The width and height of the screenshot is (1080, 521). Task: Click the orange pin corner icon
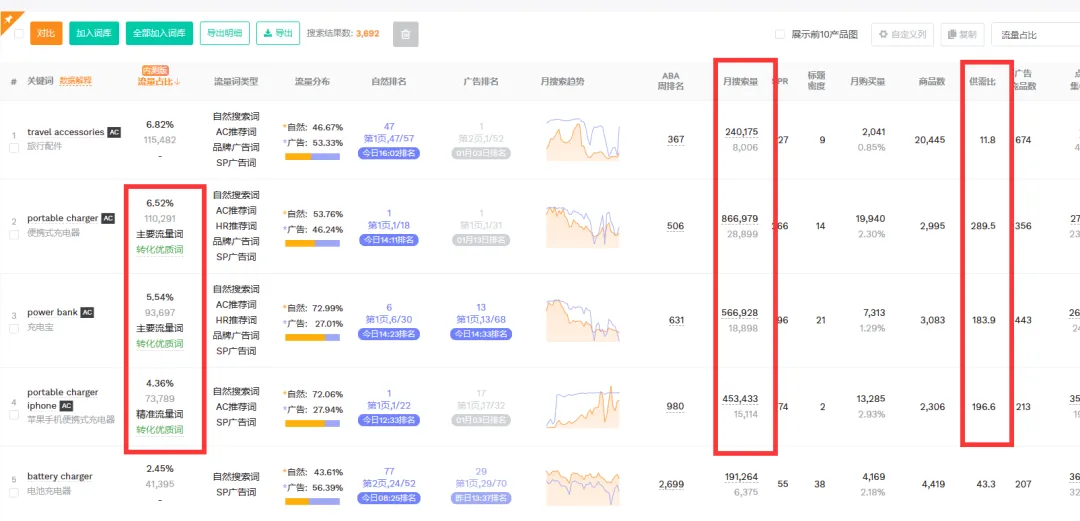(x=9, y=21)
